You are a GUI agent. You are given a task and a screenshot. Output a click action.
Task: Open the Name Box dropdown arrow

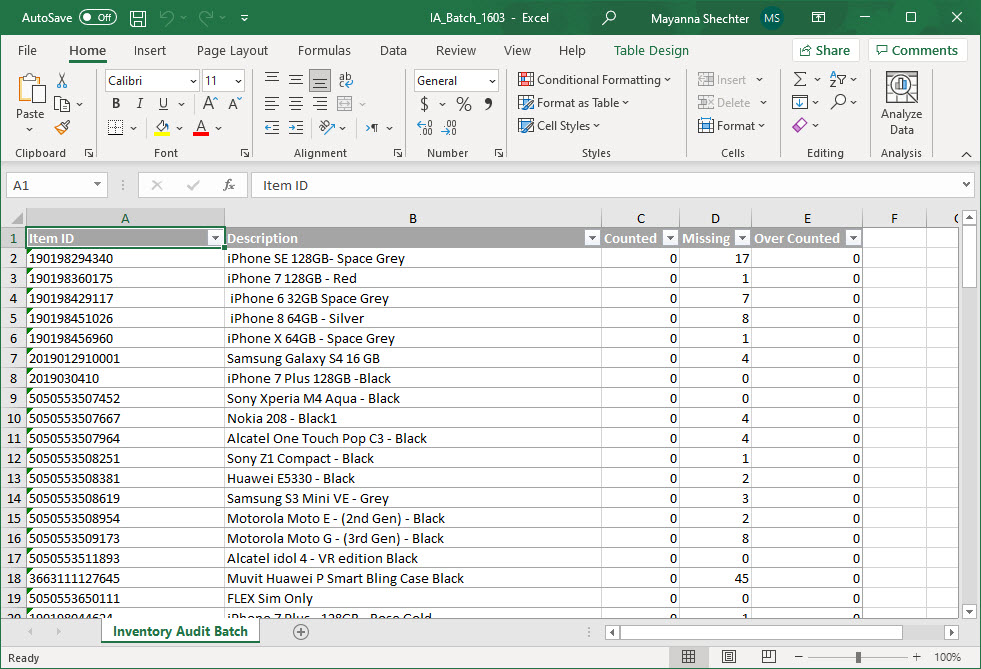(98, 185)
